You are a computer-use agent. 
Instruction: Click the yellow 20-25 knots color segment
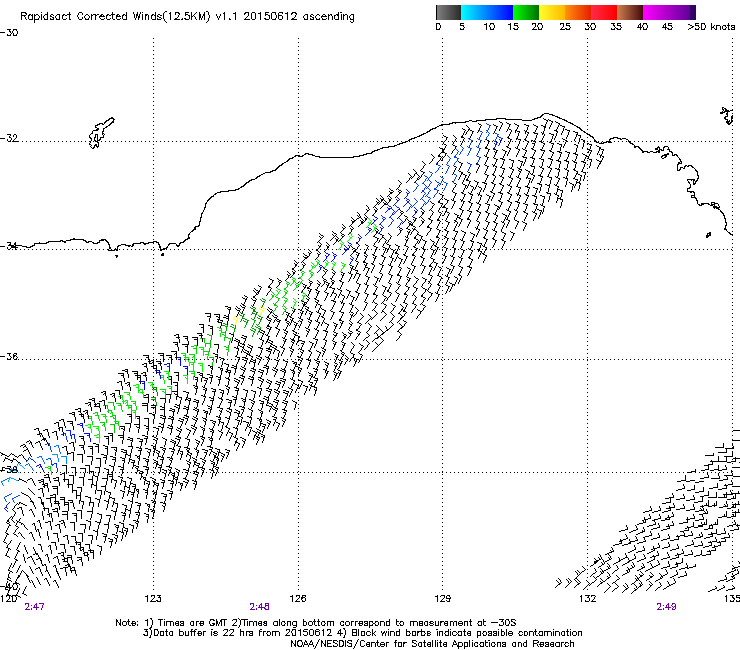[x=552, y=12]
